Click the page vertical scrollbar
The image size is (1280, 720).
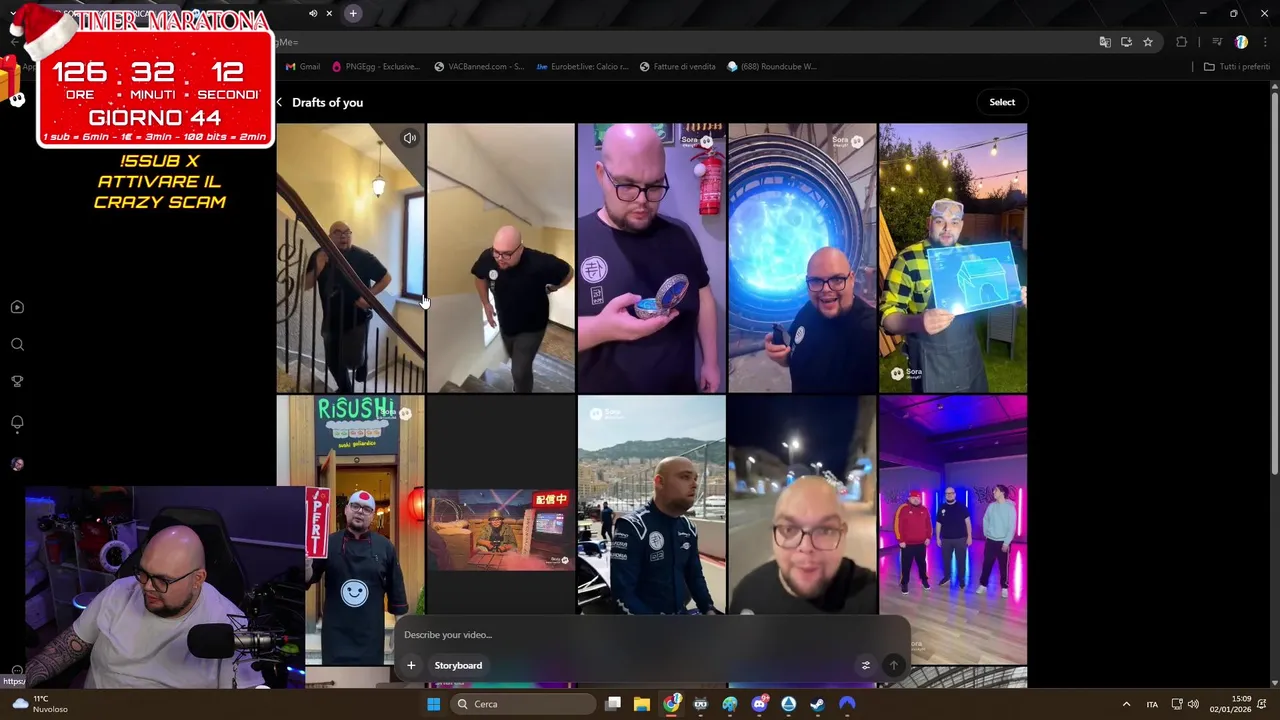pyautogui.click(x=1274, y=283)
